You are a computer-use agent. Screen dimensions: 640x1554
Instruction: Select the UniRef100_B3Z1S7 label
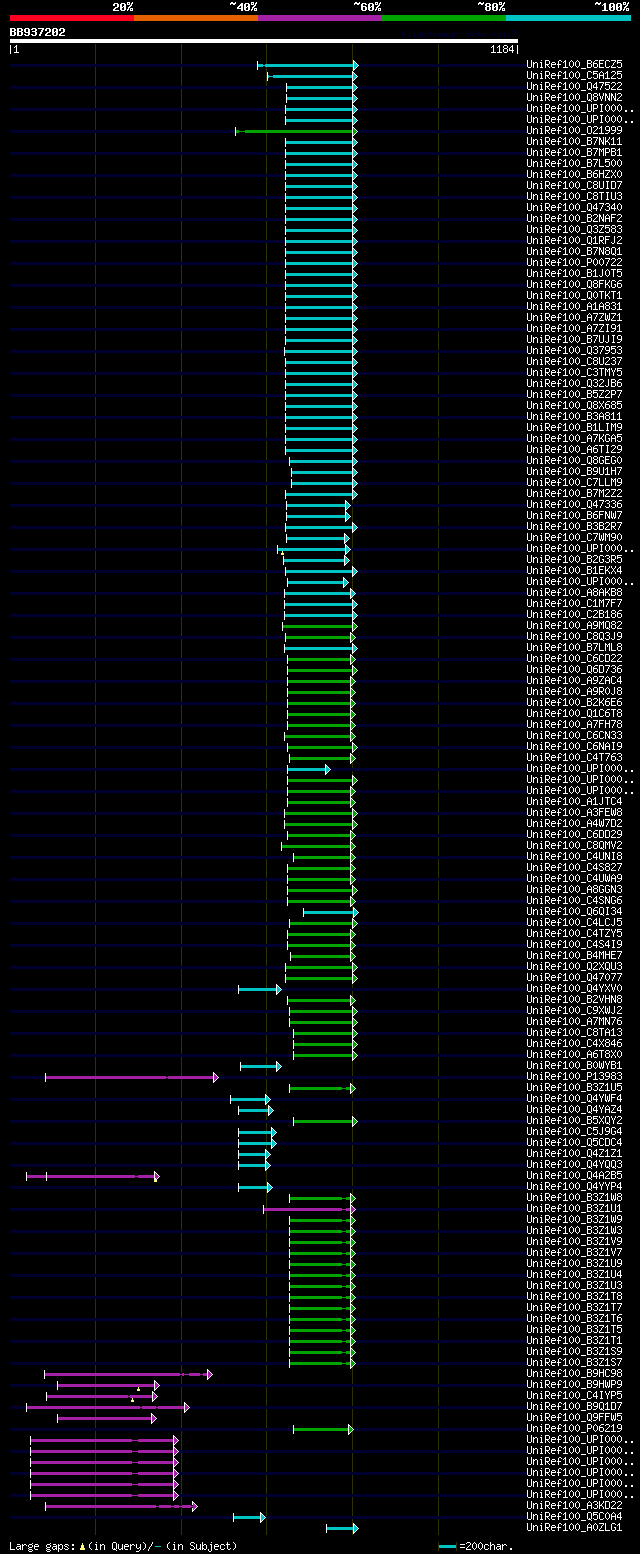573,1362
